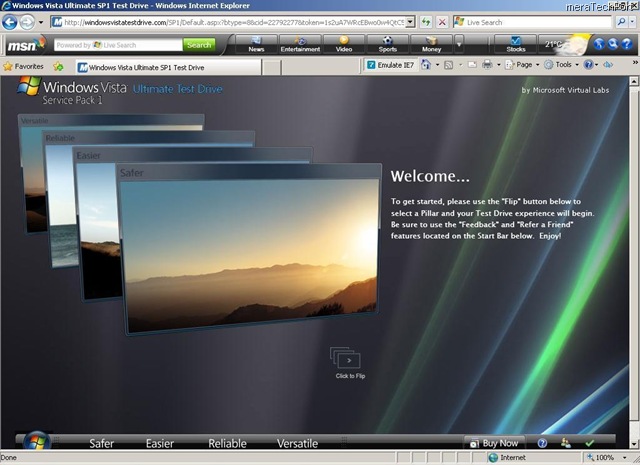Stop loading with the red X icon

tap(442, 22)
